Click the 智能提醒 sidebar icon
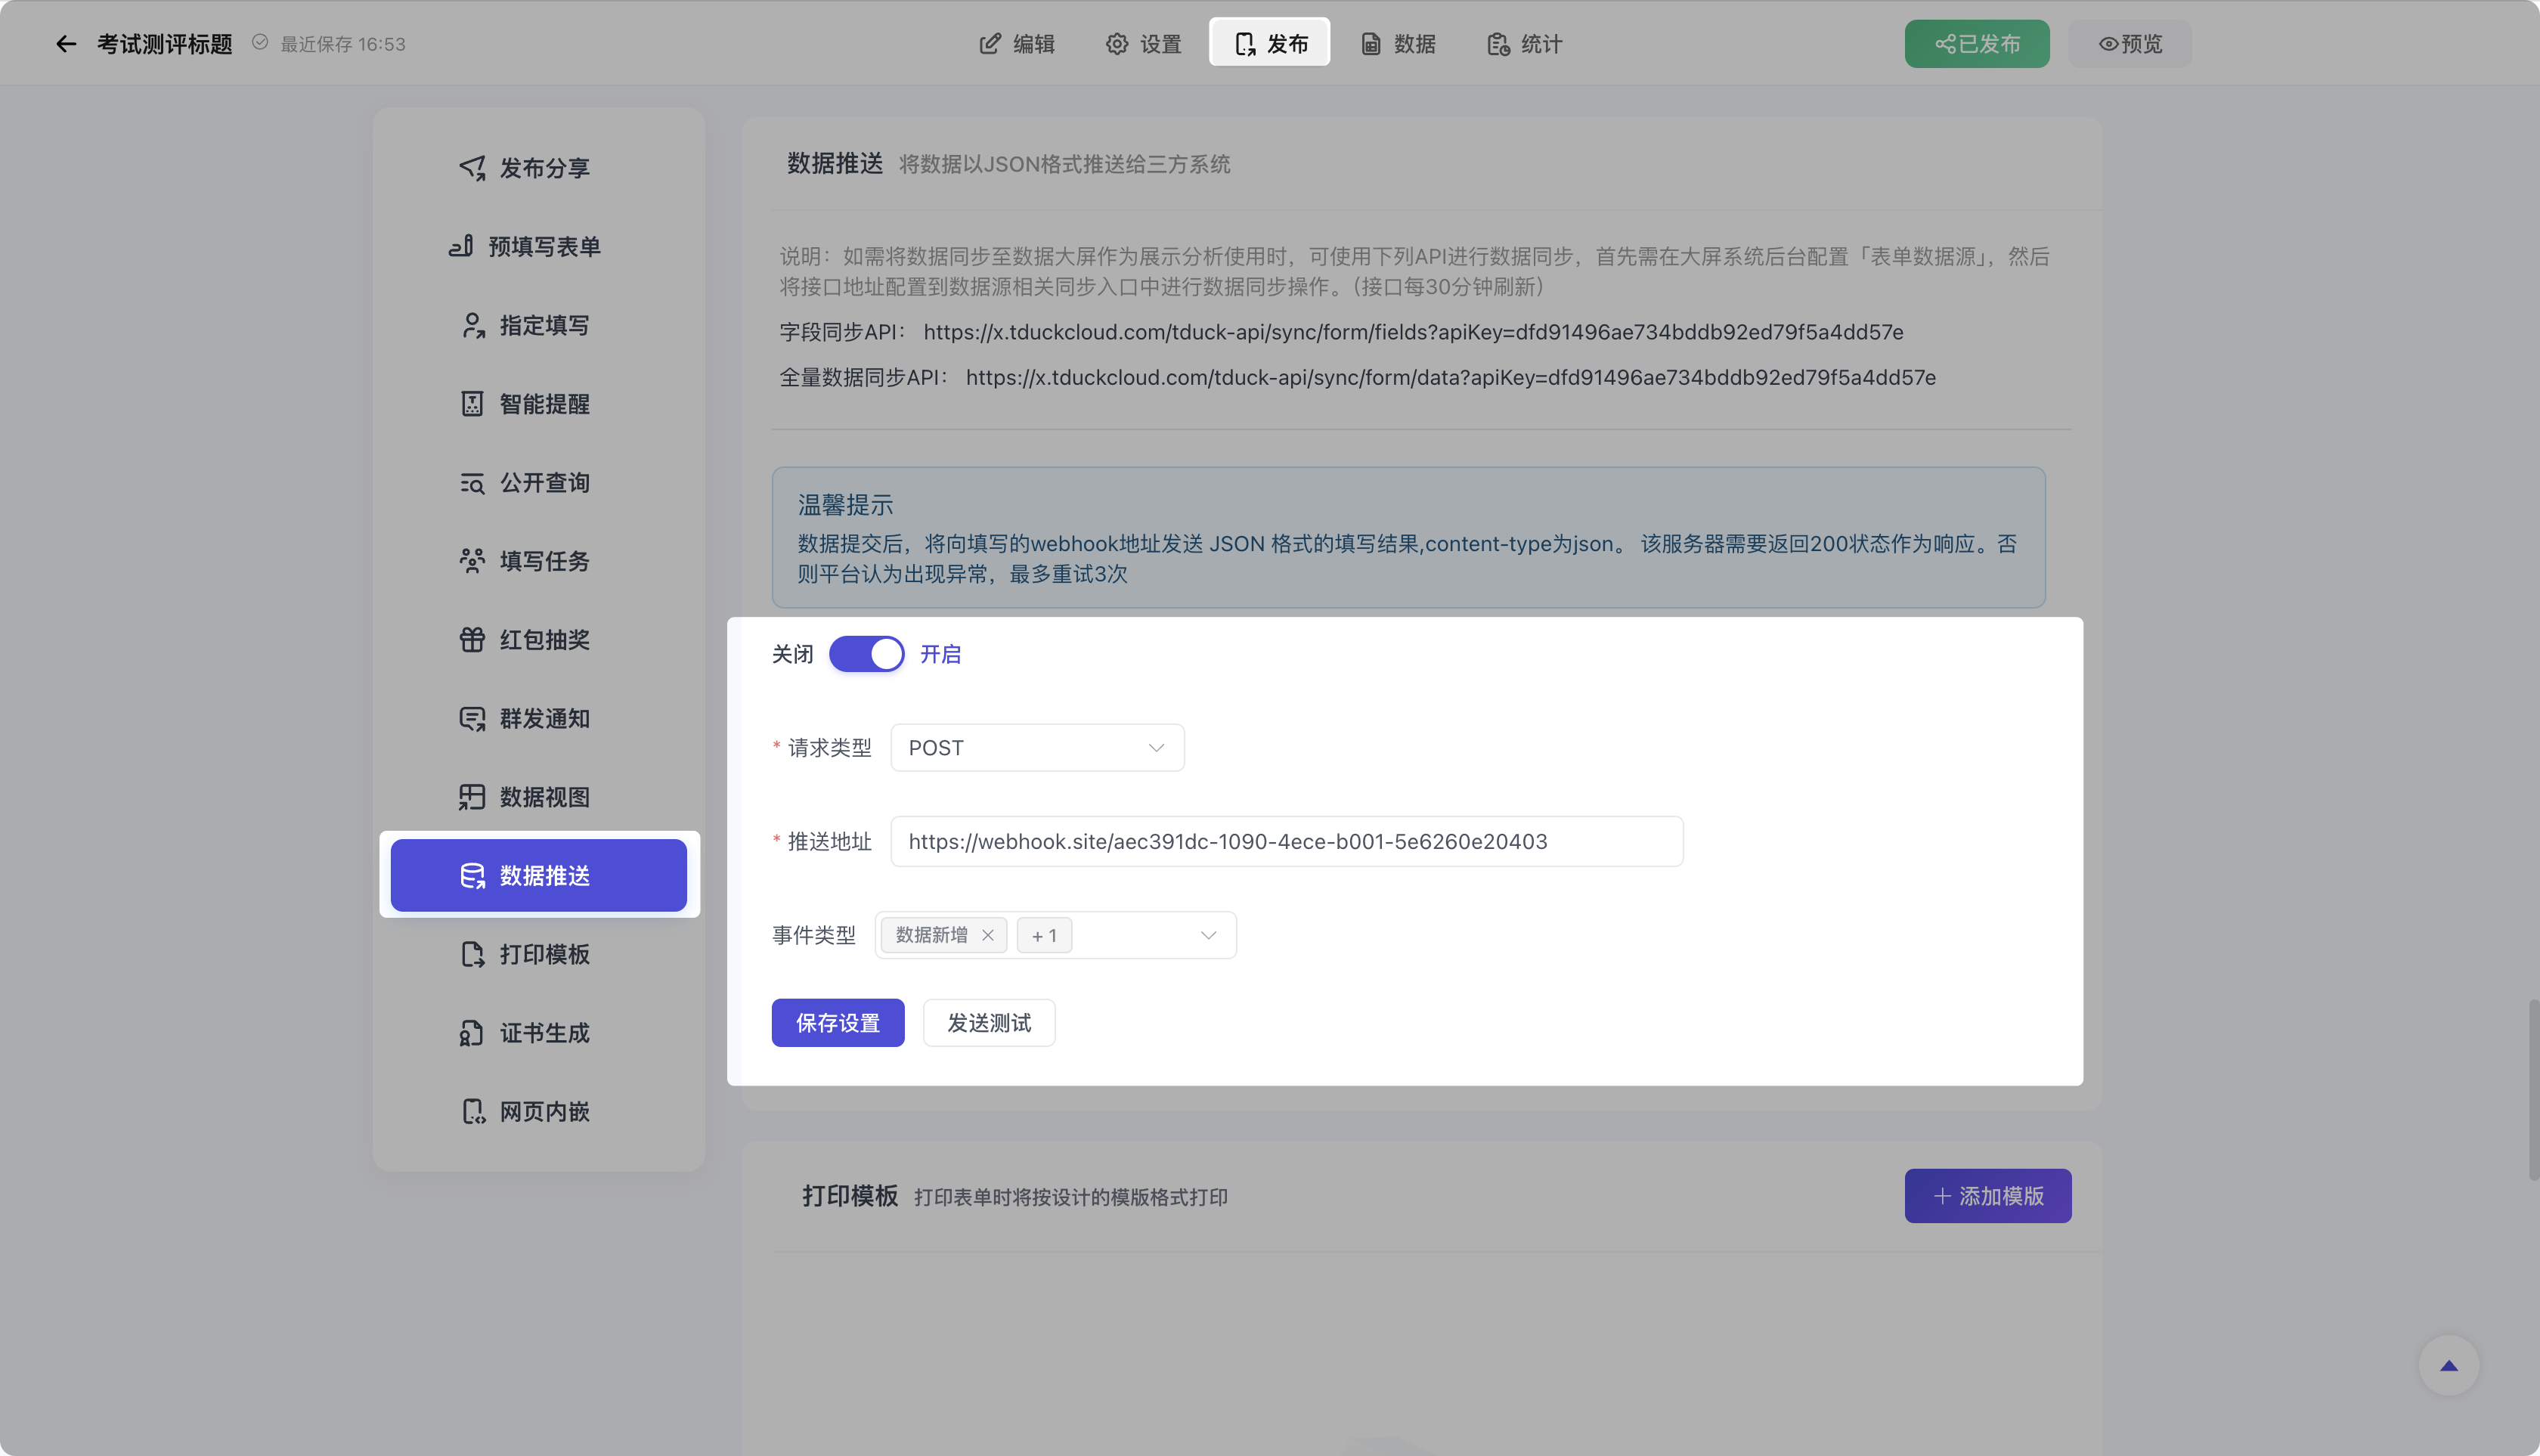The width and height of the screenshot is (2540, 1456). click(x=472, y=404)
